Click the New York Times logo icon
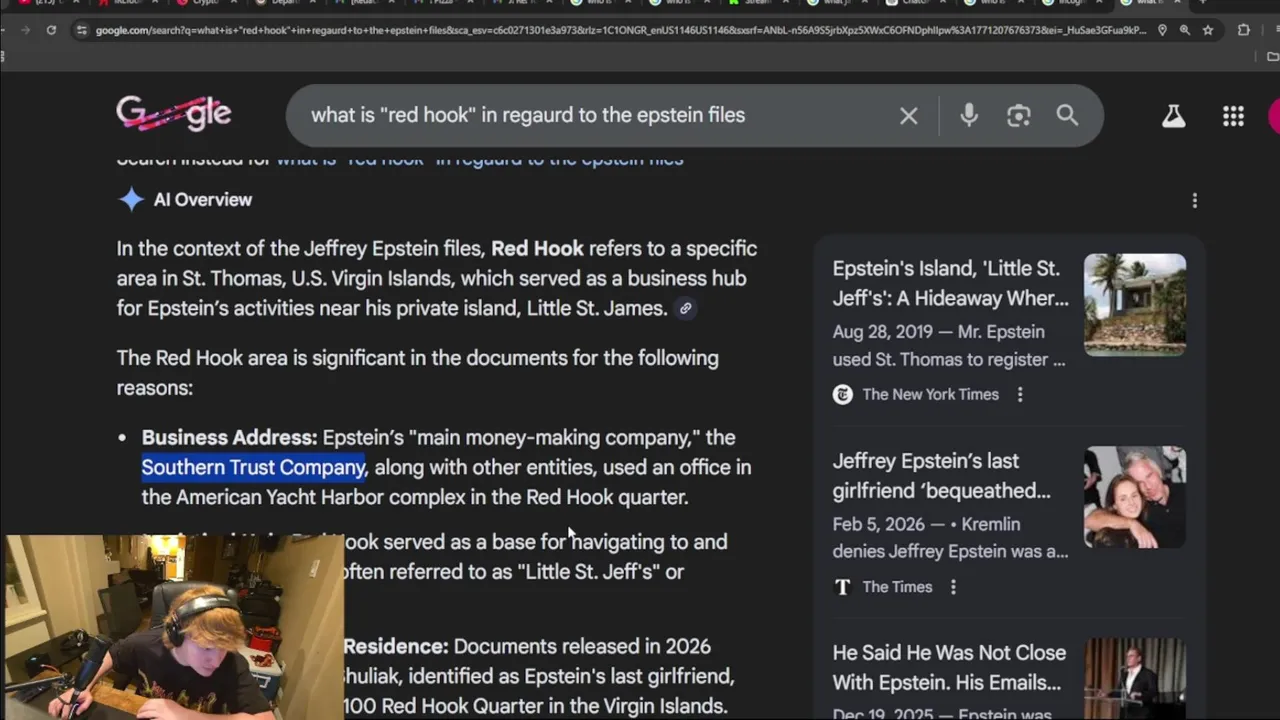The height and width of the screenshot is (720, 1280). point(842,394)
